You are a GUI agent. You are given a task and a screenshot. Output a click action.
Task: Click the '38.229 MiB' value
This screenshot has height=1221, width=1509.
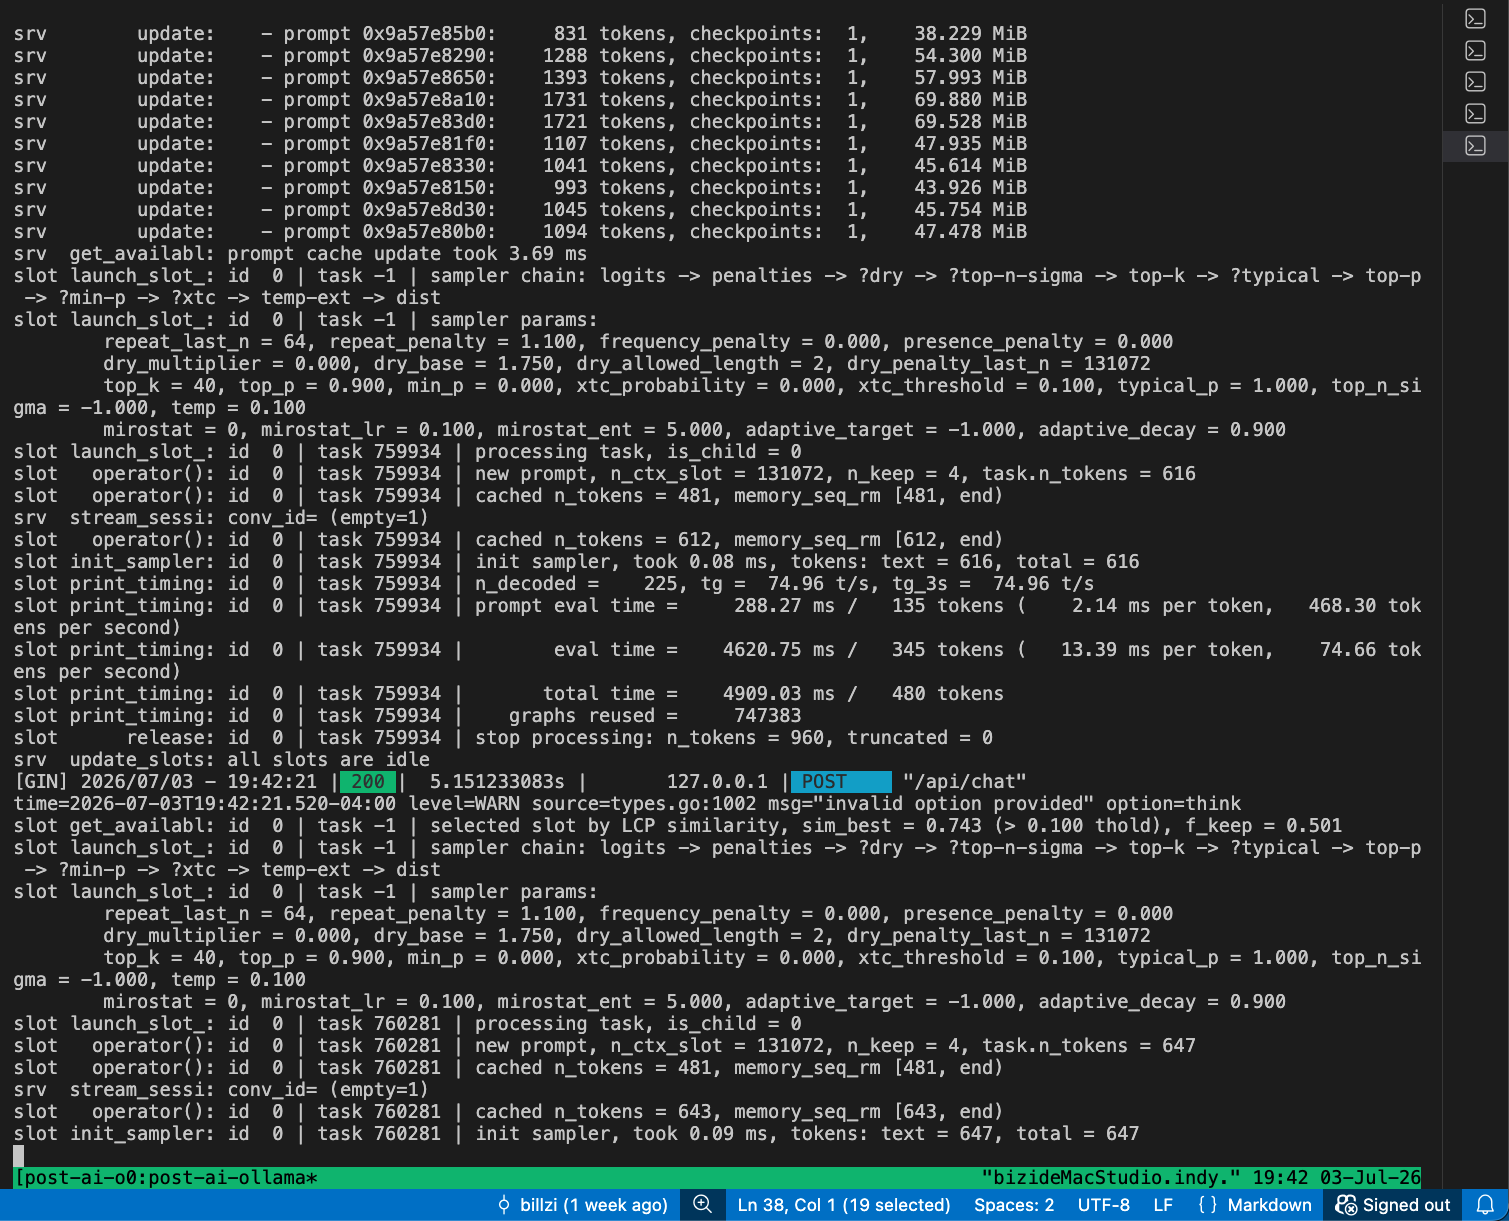[x=971, y=34]
